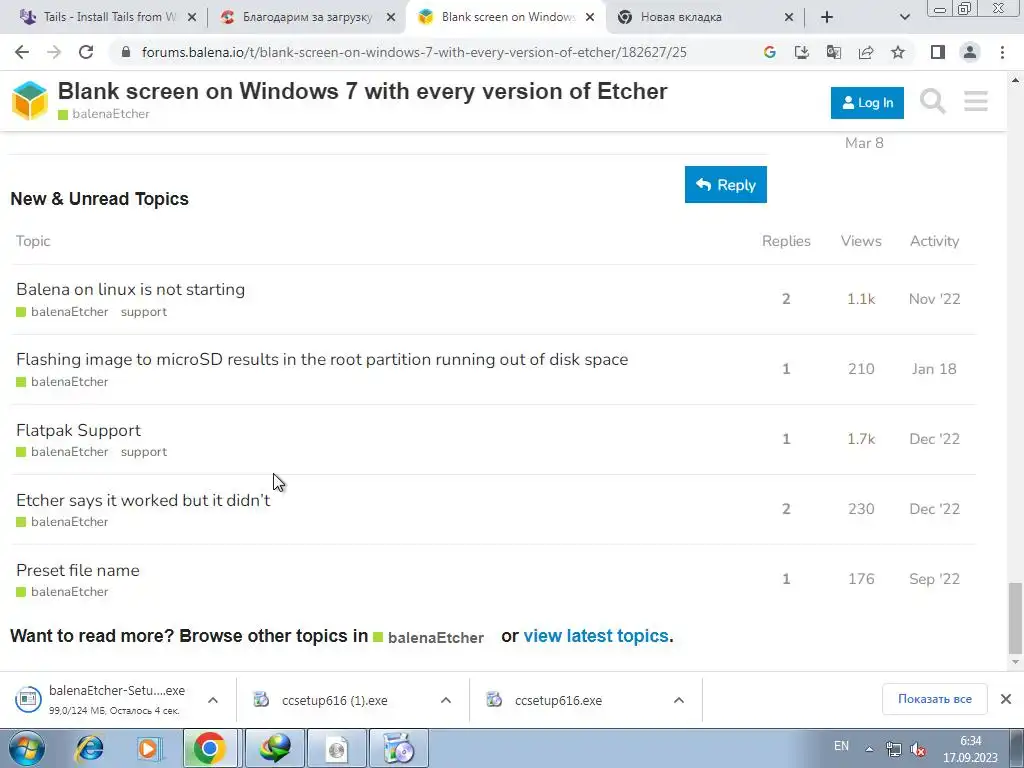
Task: Share this page icon
Action: 866,52
